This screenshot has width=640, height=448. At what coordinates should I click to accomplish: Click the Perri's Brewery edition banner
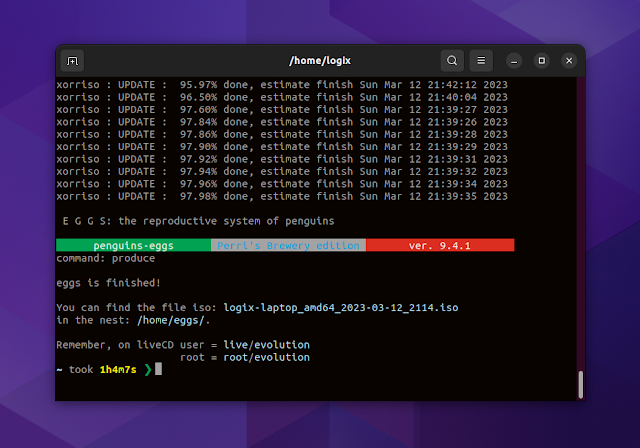[x=288, y=245]
